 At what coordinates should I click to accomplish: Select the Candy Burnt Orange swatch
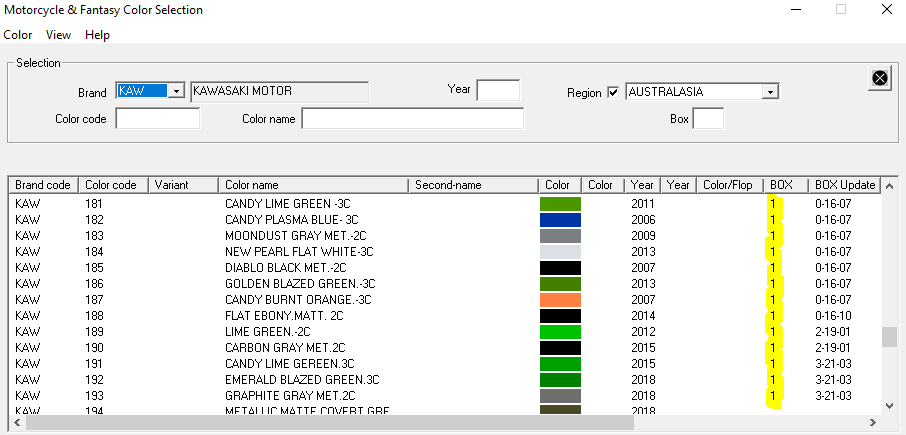(x=559, y=300)
